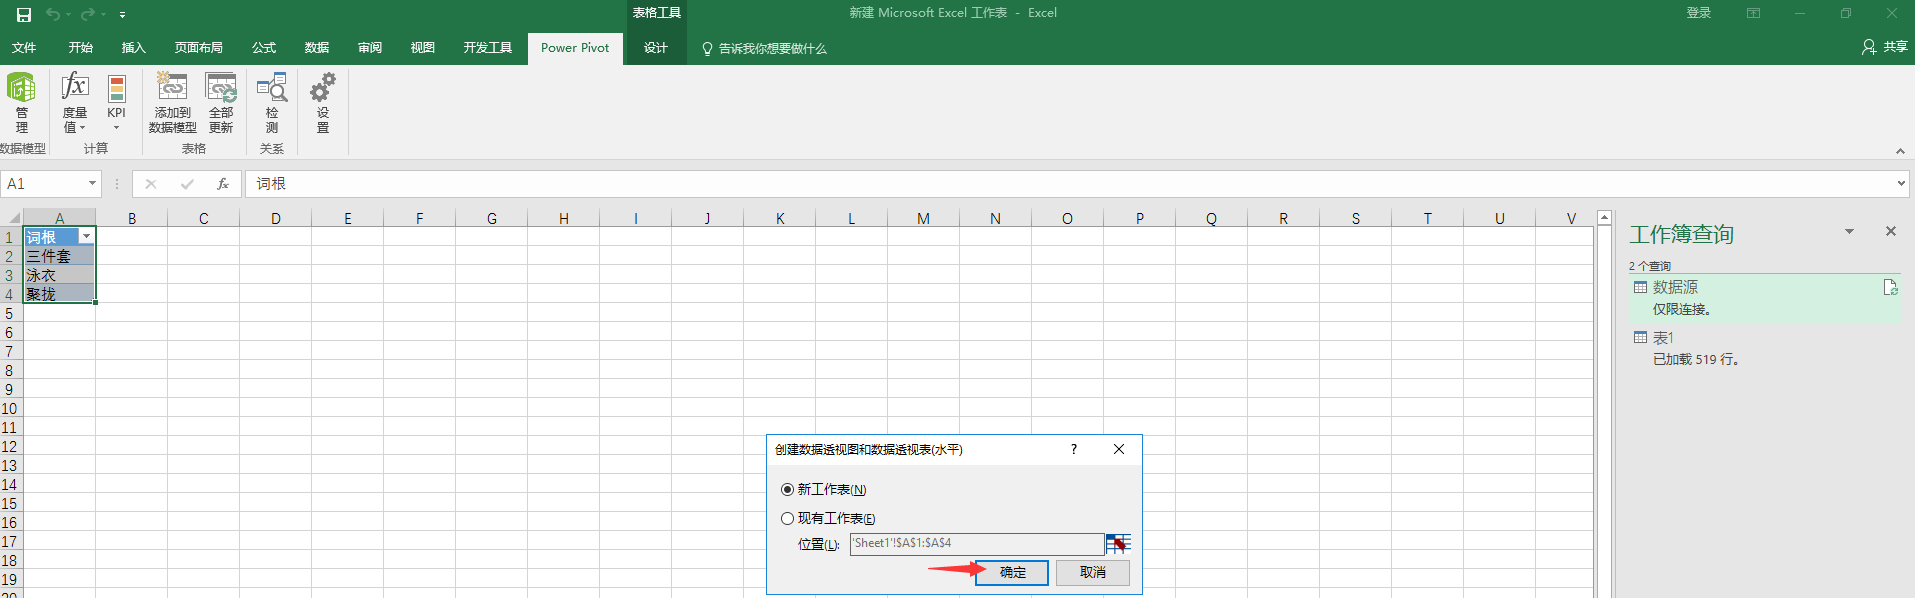Click document icon beside 数据源 query
Screen dimensions: 1915x598
pos(1890,287)
